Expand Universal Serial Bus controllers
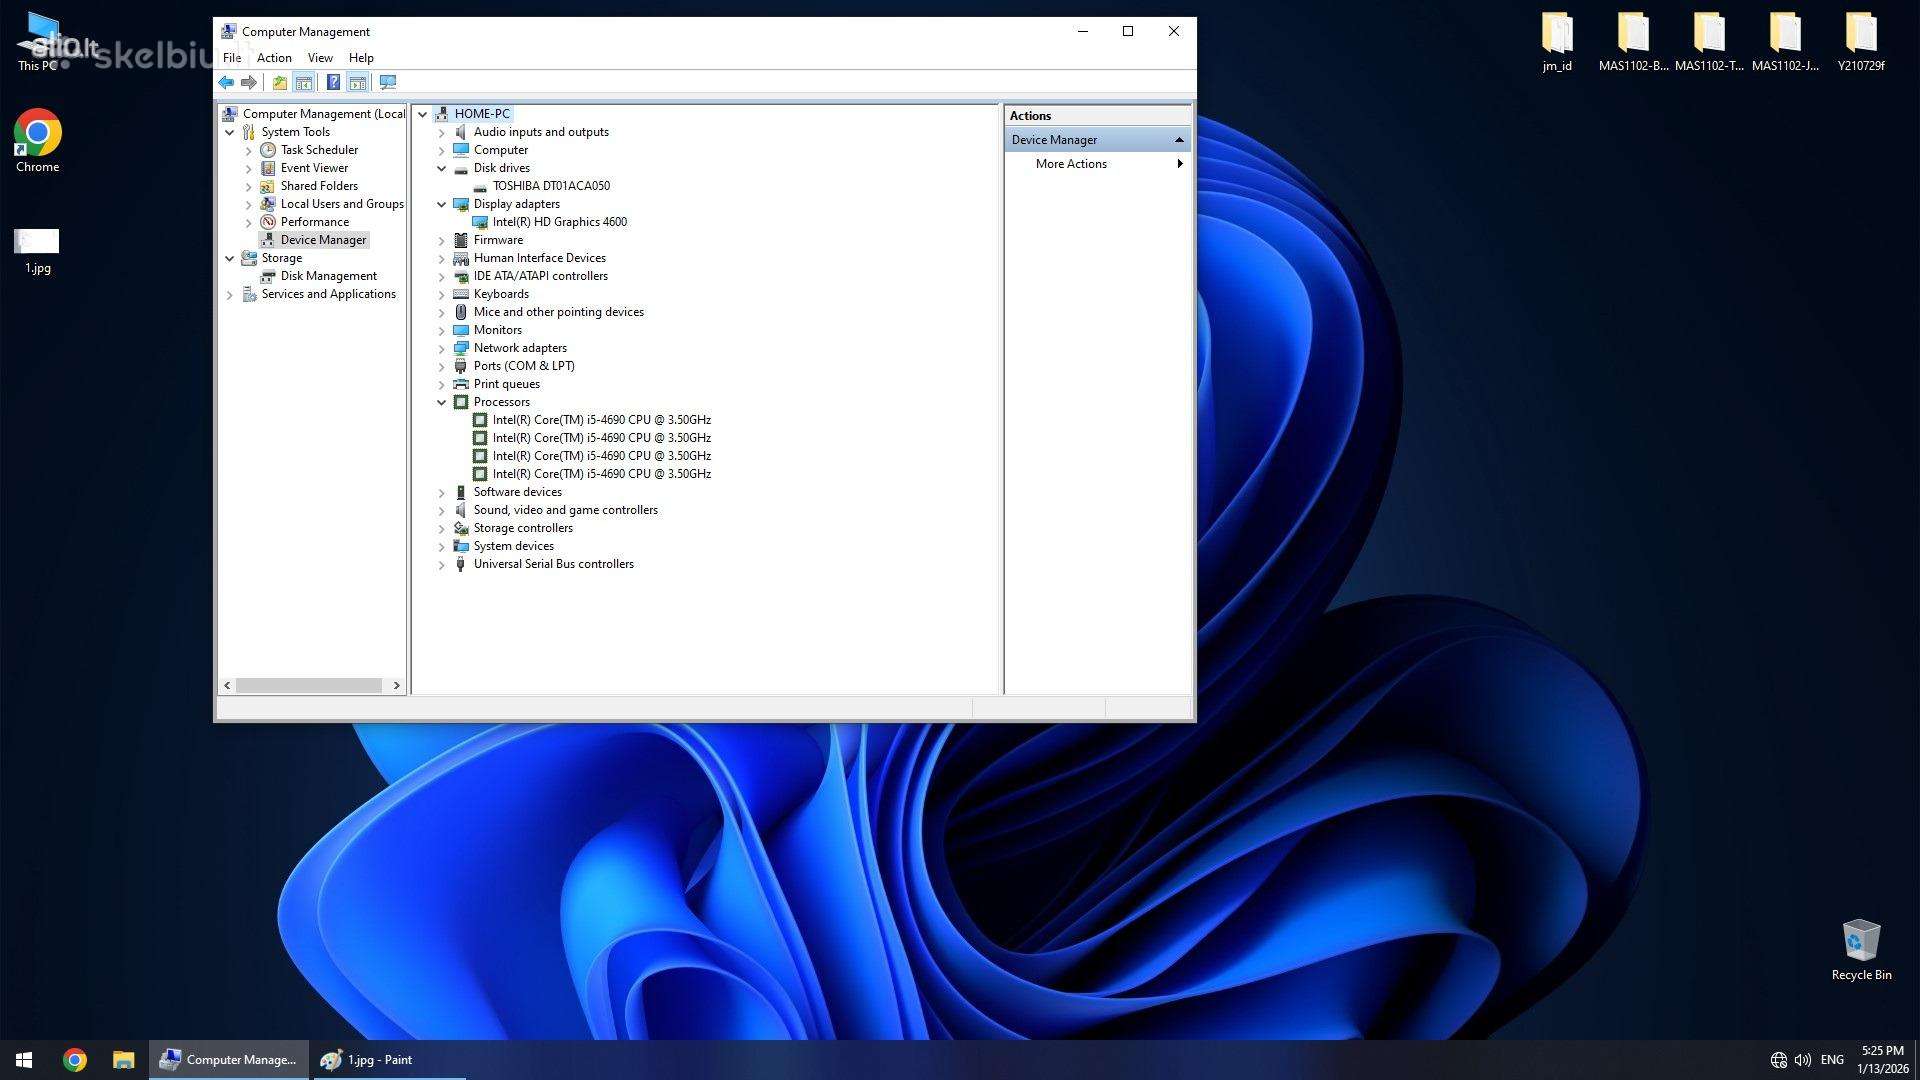This screenshot has width=1920, height=1080. [x=441, y=564]
